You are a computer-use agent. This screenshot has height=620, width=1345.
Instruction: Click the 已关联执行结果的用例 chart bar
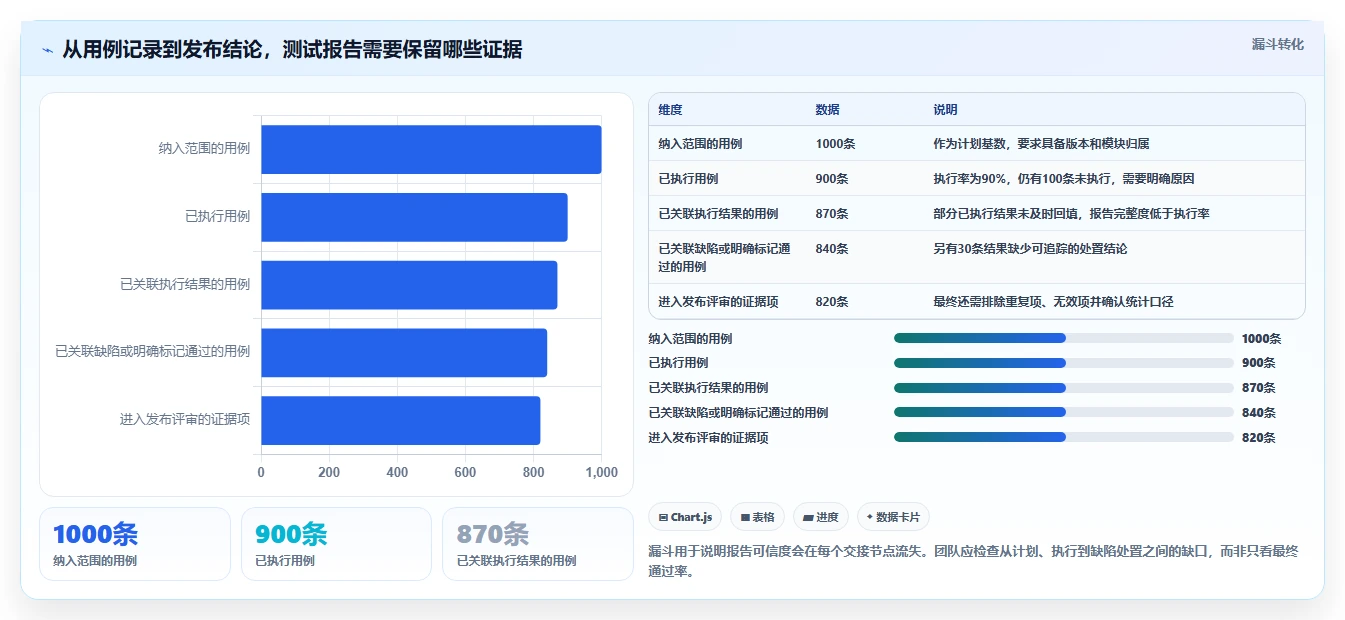click(409, 285)
